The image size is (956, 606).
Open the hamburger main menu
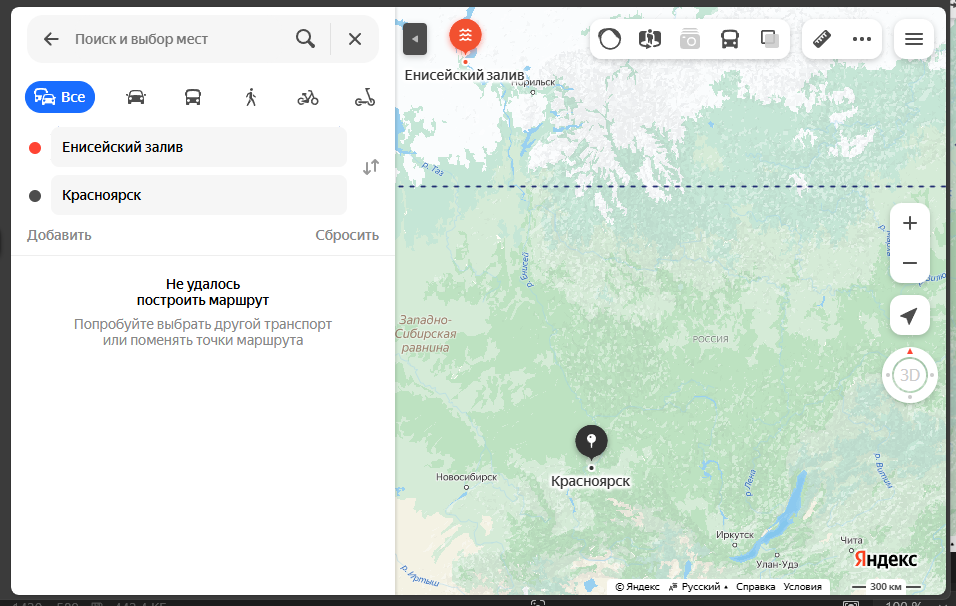[913, 39]
